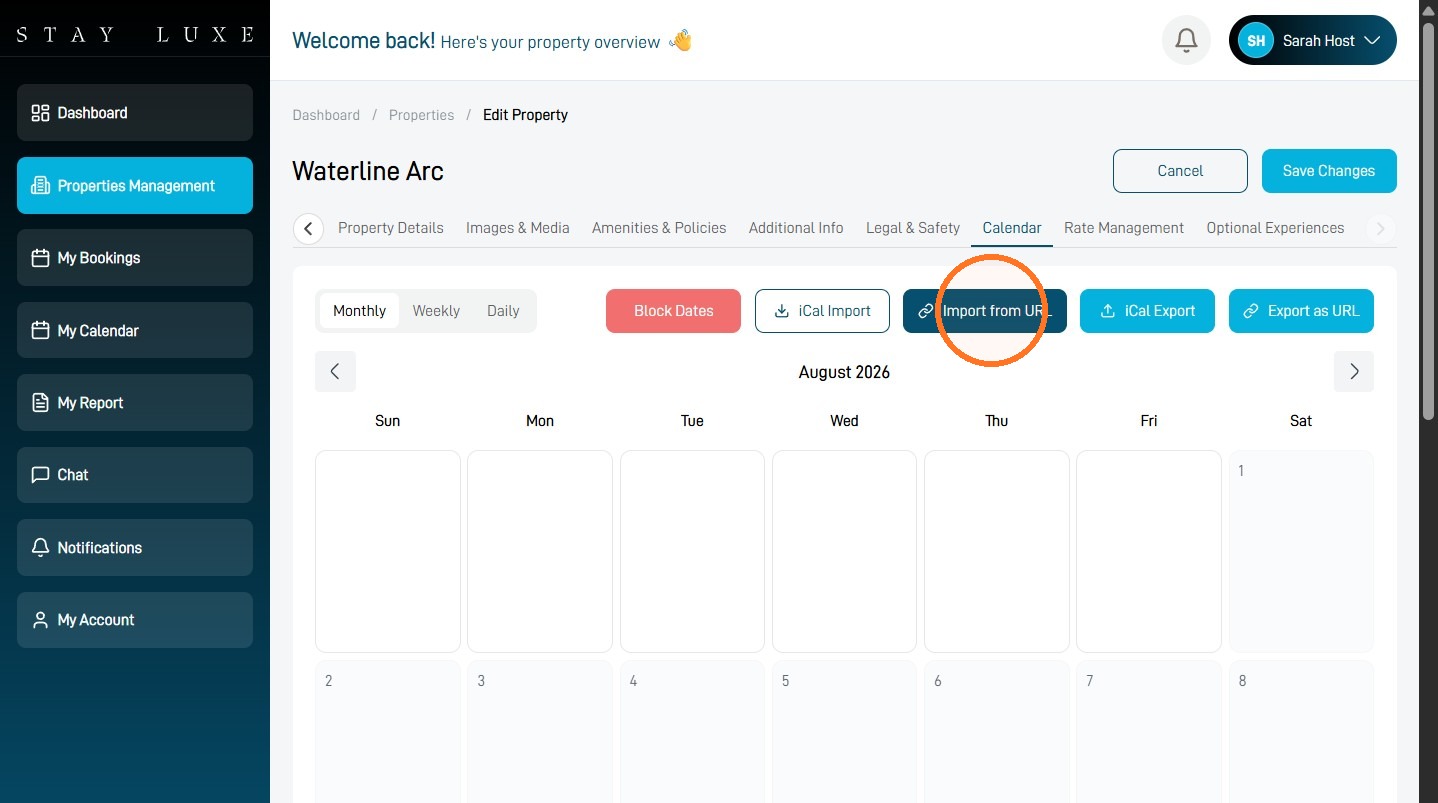1438x803 pixels.
Task: Save Changes to the property
Action: click(x=1329, y=171)
